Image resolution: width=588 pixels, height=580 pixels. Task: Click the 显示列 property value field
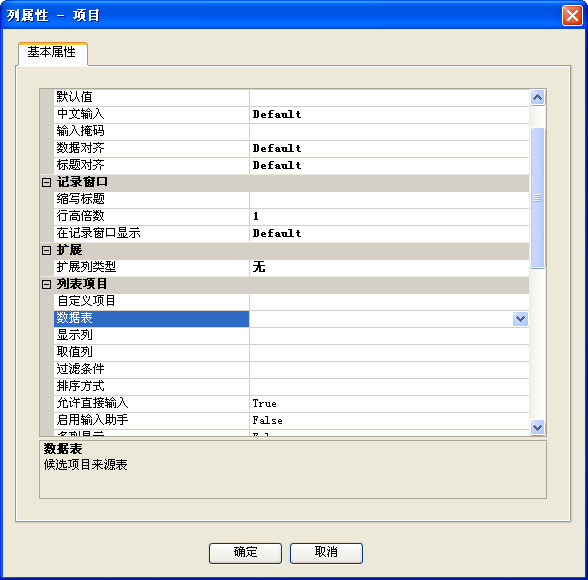tap(389, 336)
